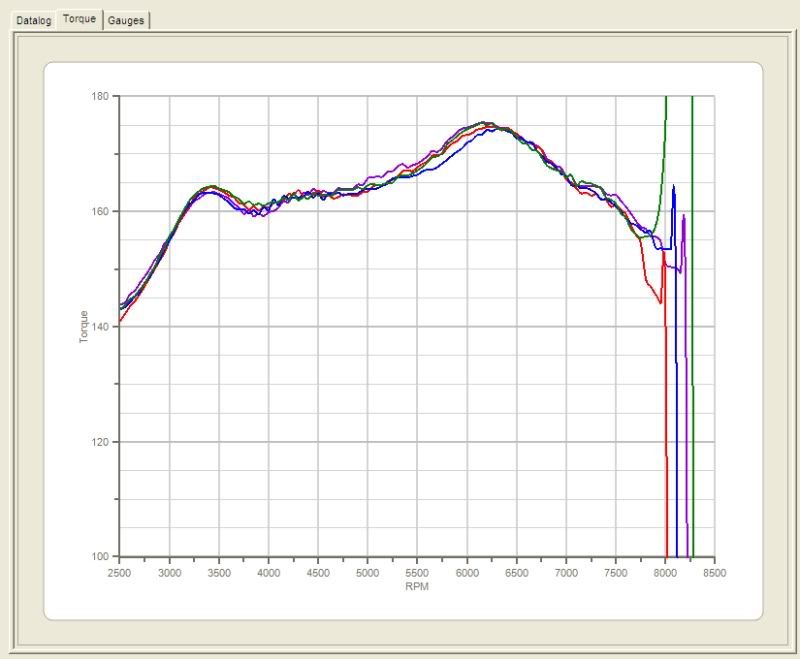The width and height of the screenshot is (800, 659).
Task: Click the 5500 RPM axis label
Action: (417, 573)
